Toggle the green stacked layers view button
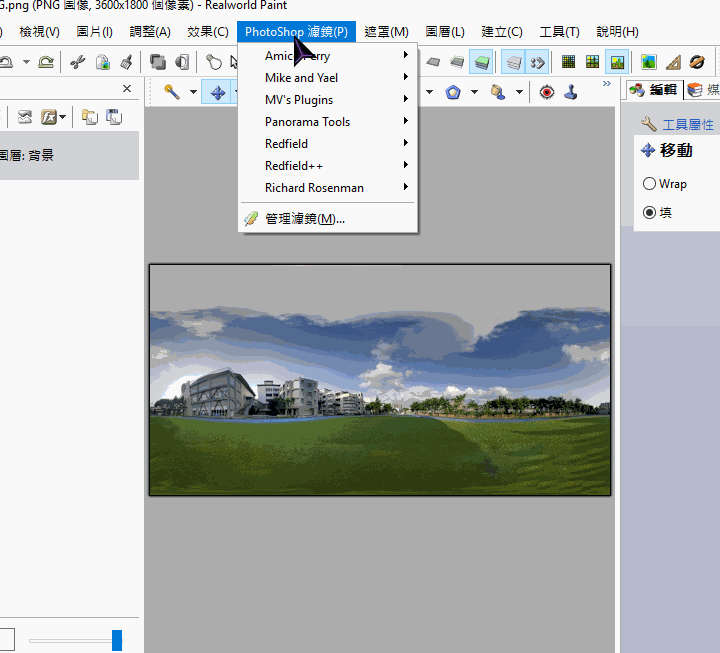 [481, 62]
